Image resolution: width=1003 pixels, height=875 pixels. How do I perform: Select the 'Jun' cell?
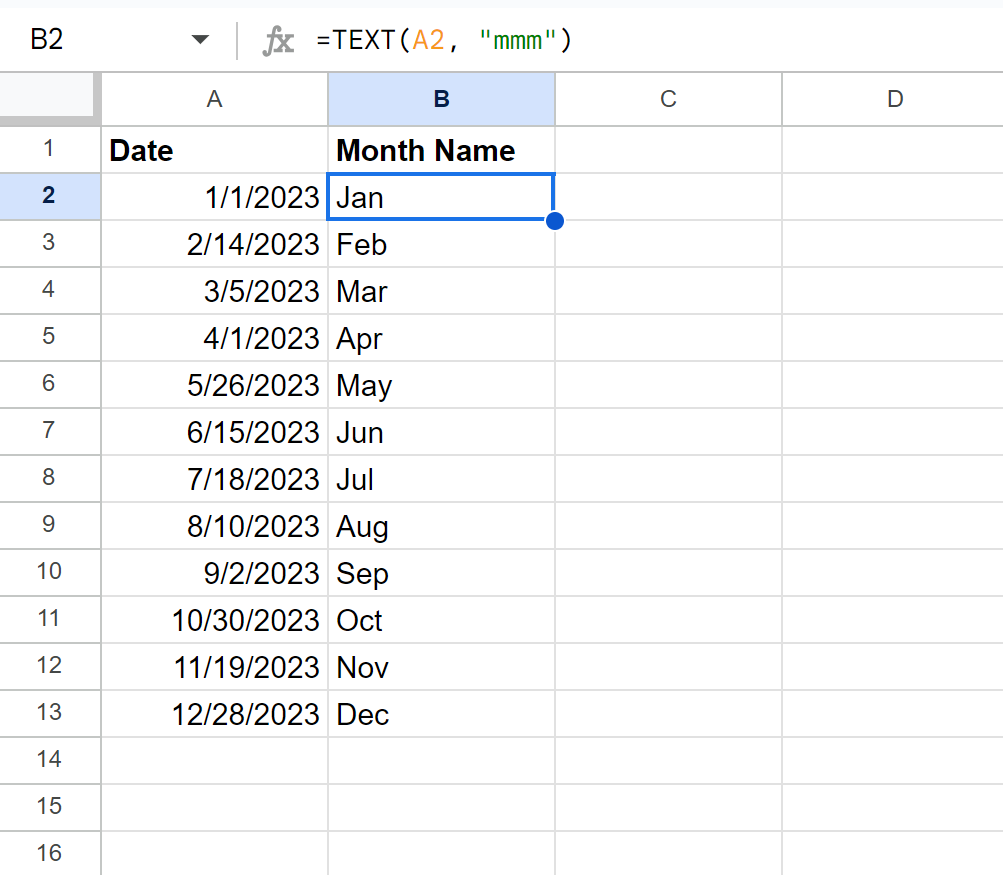(x=441, y=432)
